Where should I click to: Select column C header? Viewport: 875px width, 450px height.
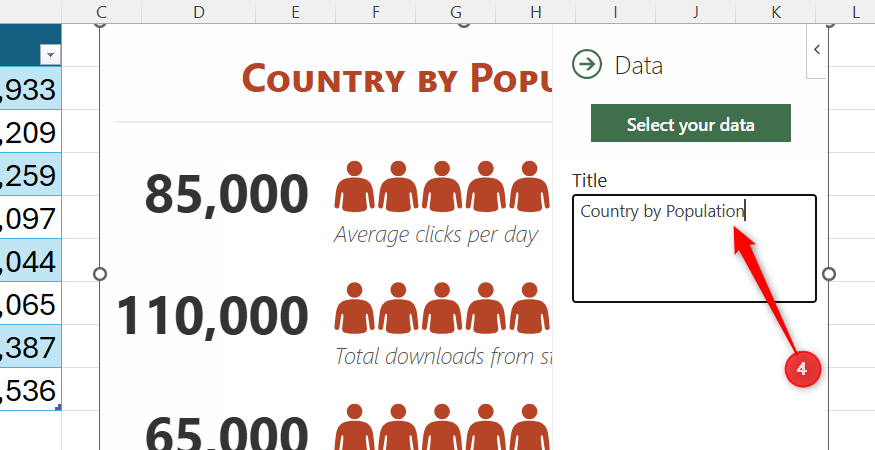point(101,12)
